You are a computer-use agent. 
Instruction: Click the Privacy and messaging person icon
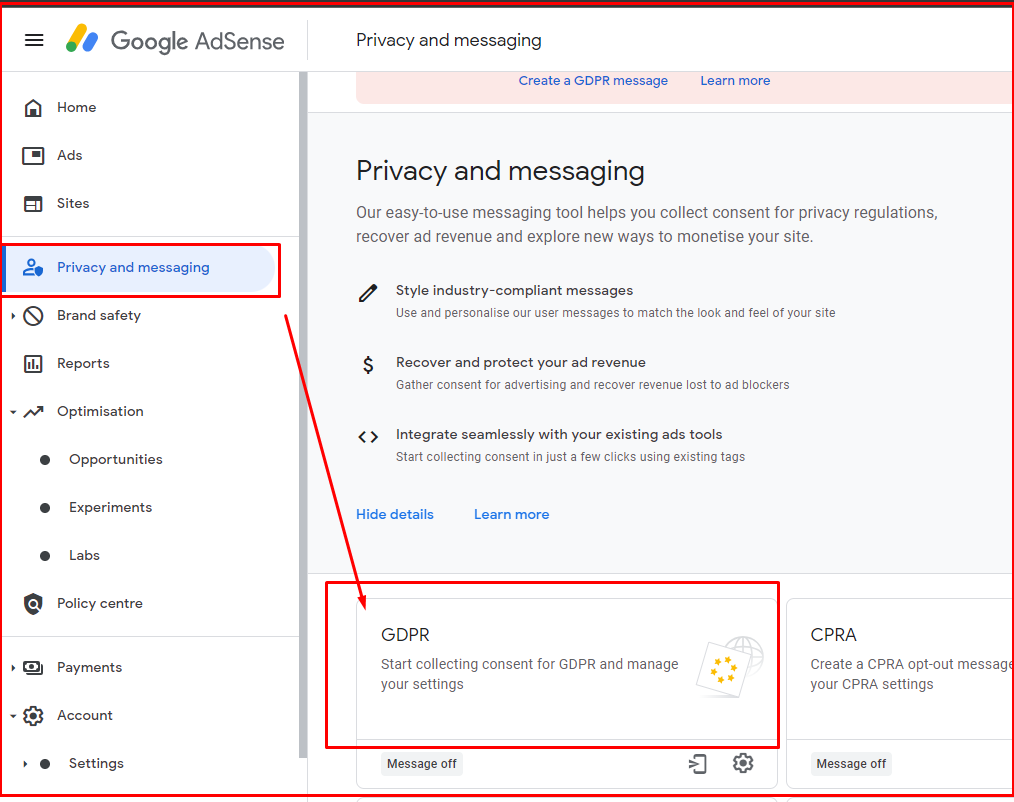(33, 268)
